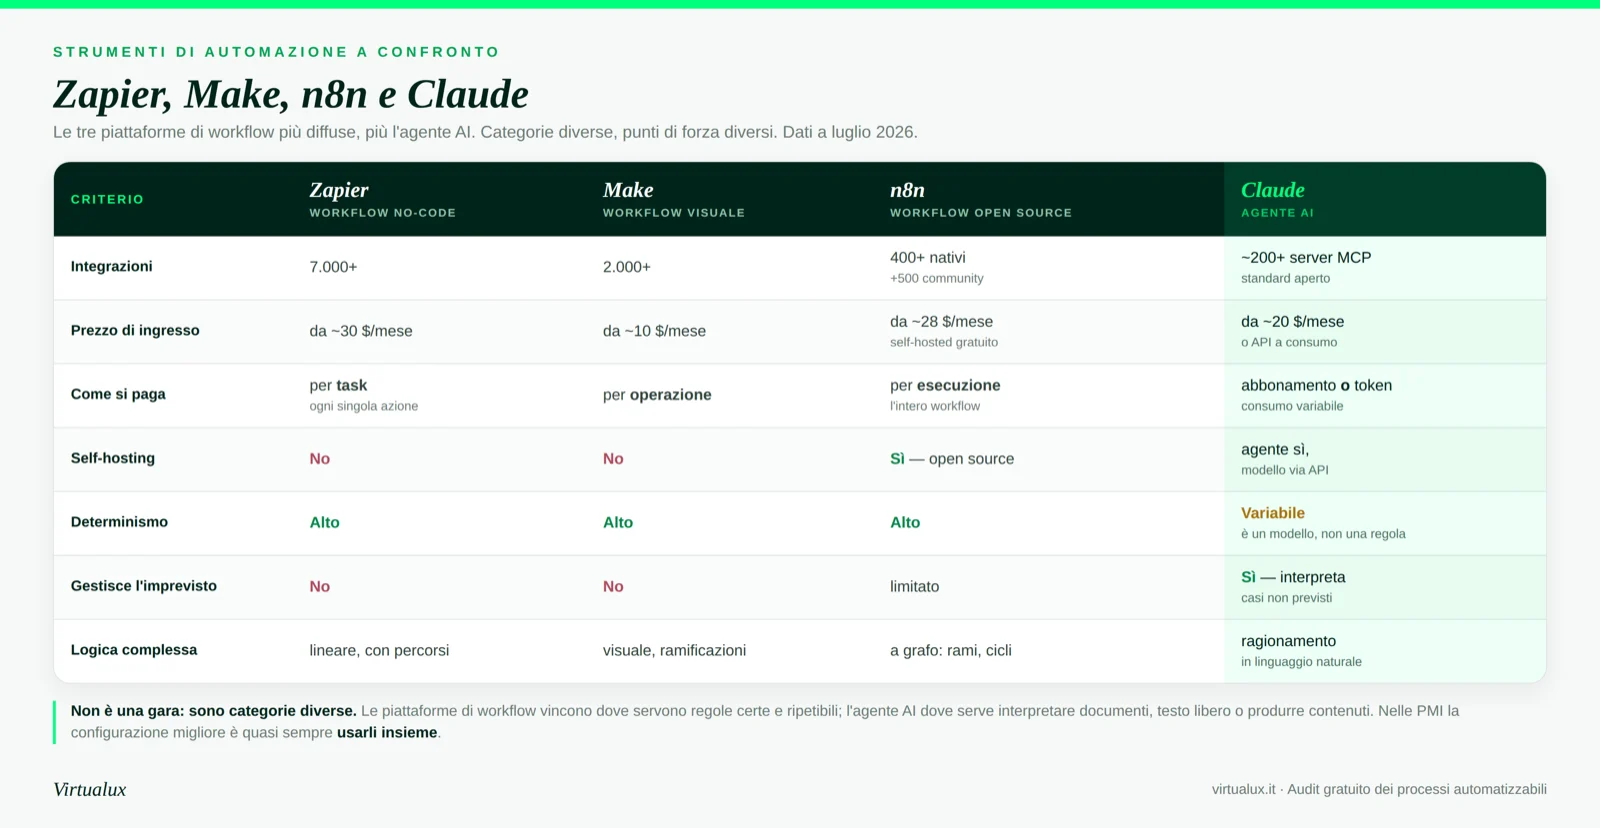The image size is (1600, 828).
Task: Click the '7.000+' integrations cell
Action: coord(333,267)
